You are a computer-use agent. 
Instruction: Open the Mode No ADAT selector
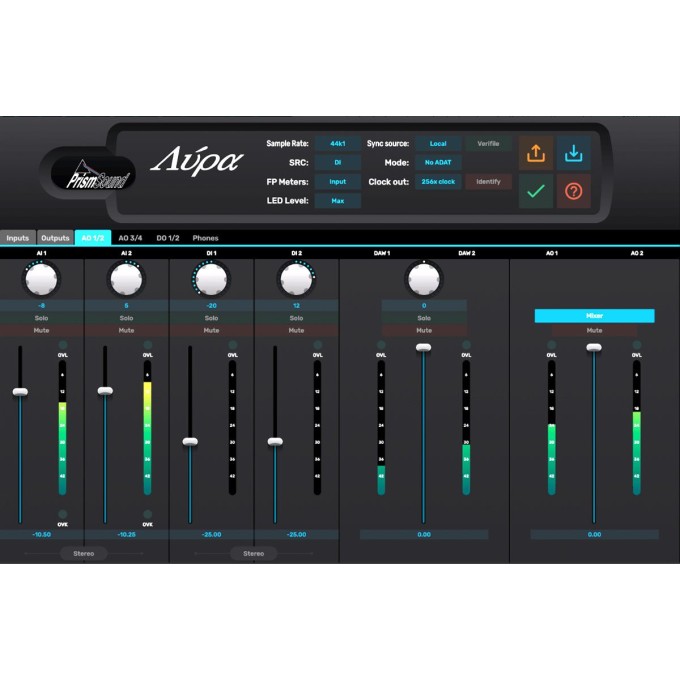pyautogui.click(x=438, y=163)
